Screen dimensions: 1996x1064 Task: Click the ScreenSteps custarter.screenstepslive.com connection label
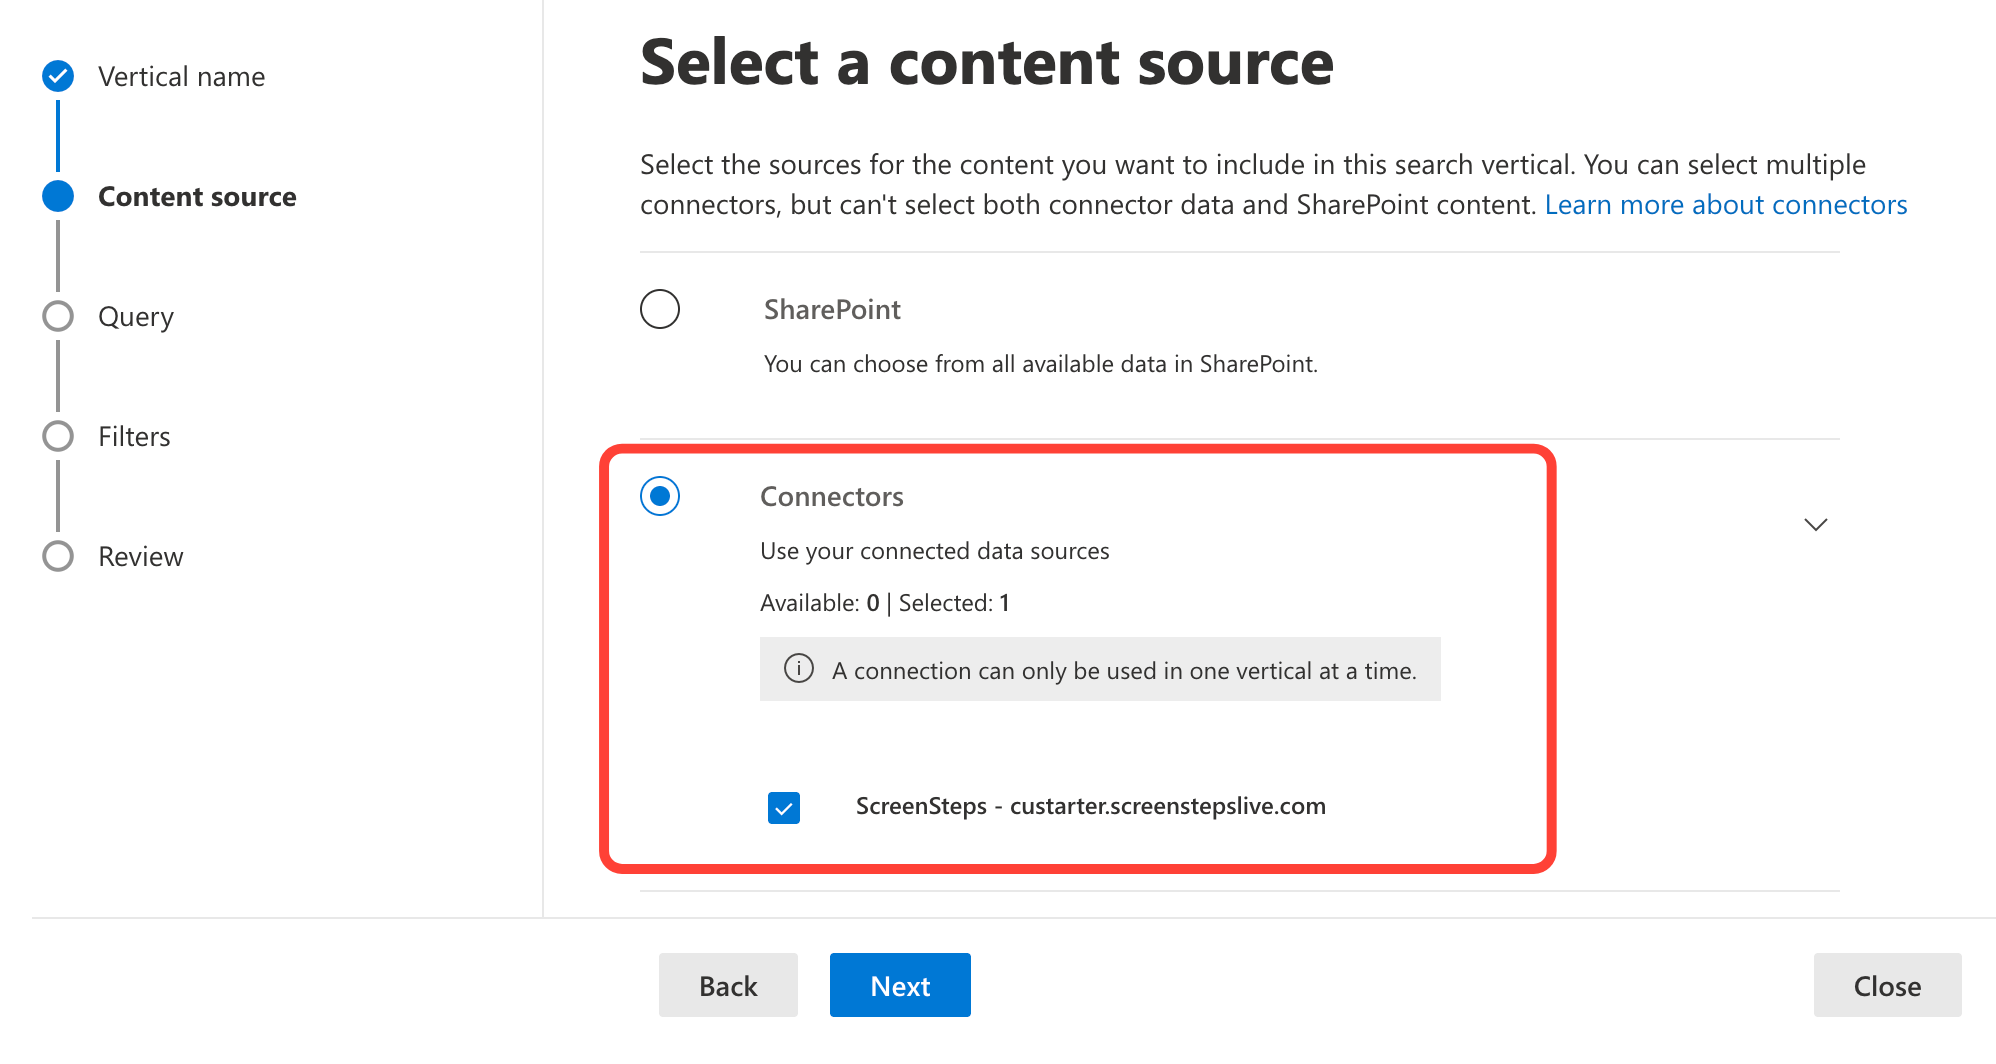[1090, 806]
